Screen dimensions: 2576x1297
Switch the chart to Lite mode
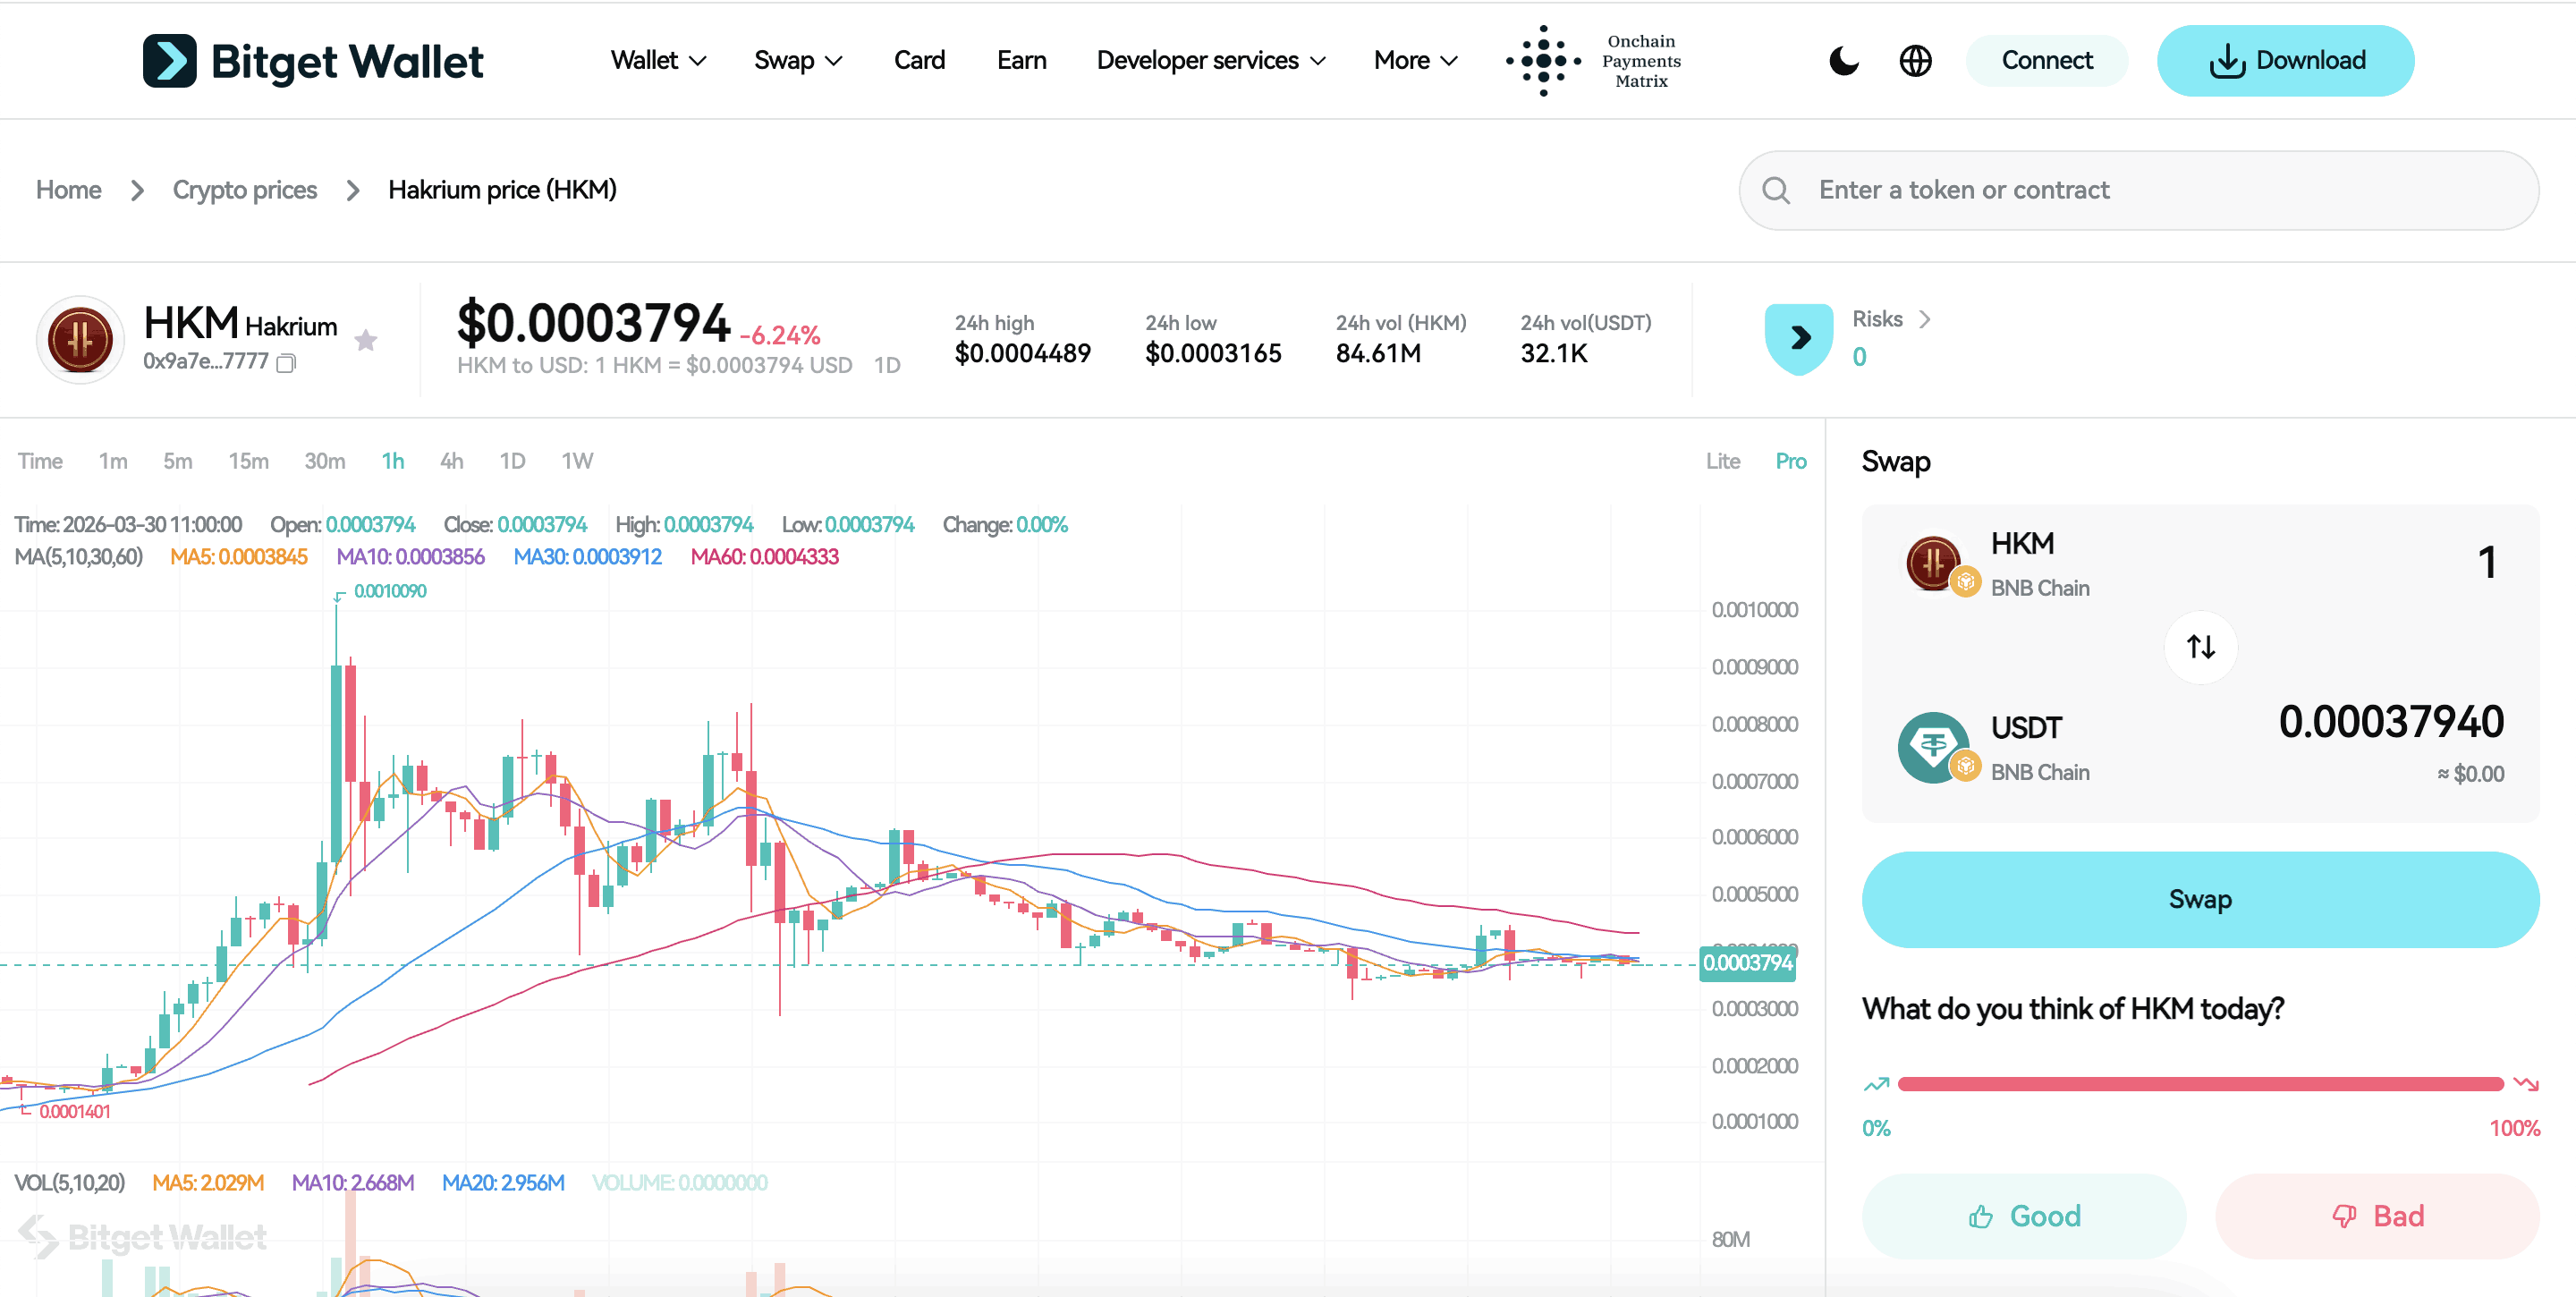coord(1723,461)
